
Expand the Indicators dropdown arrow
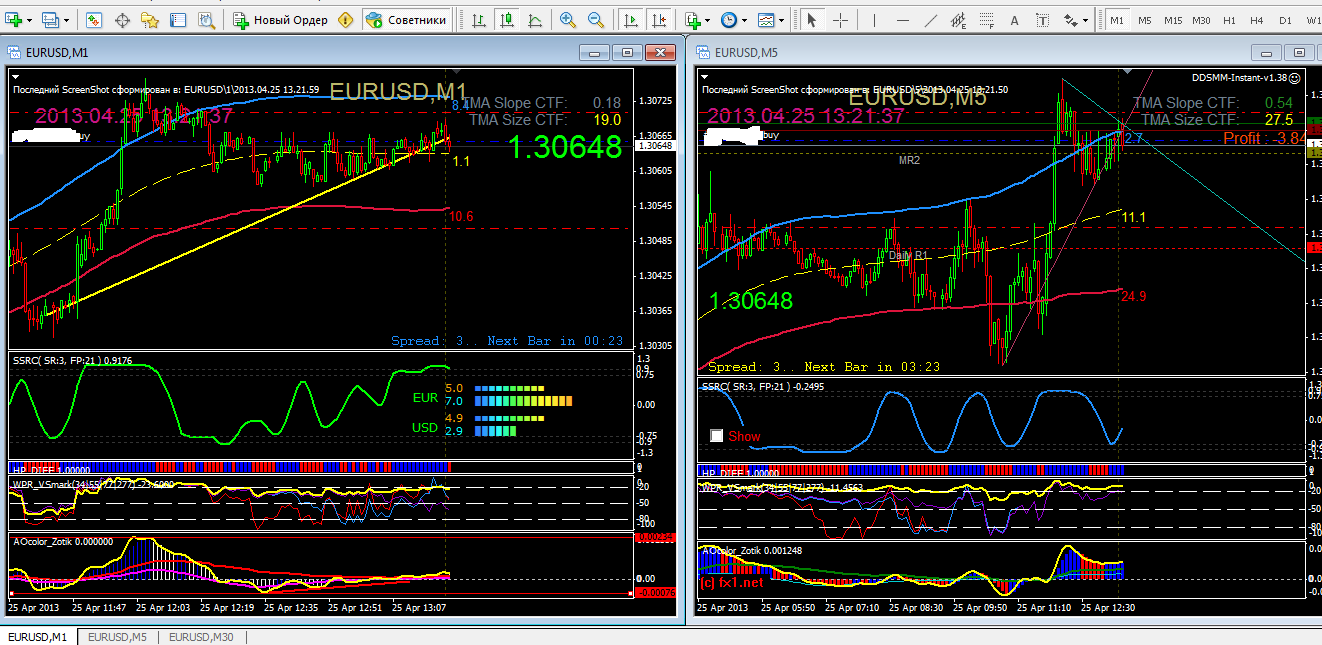[709, 20]
